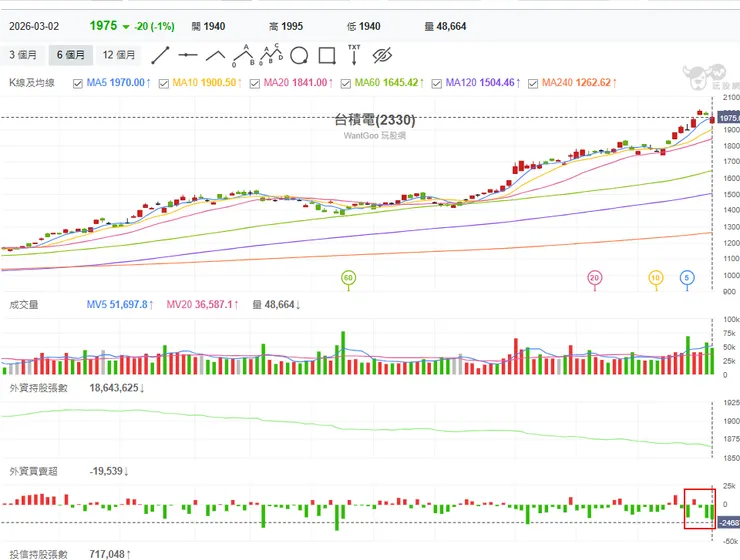Select the A-B-C-D pattern drawing tool
This screenshot has height=560, width=740.
click(271, 54)
